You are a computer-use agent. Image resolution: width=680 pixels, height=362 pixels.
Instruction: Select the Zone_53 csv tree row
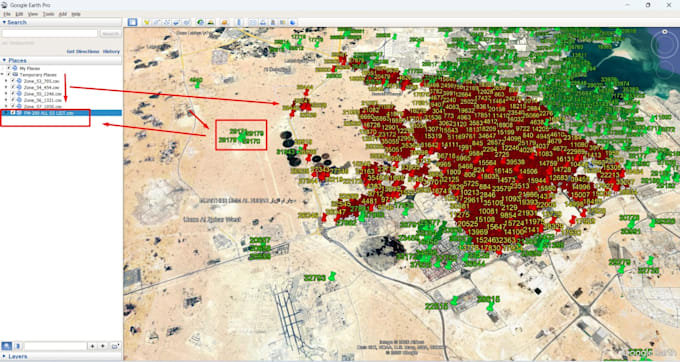[42, 81]
